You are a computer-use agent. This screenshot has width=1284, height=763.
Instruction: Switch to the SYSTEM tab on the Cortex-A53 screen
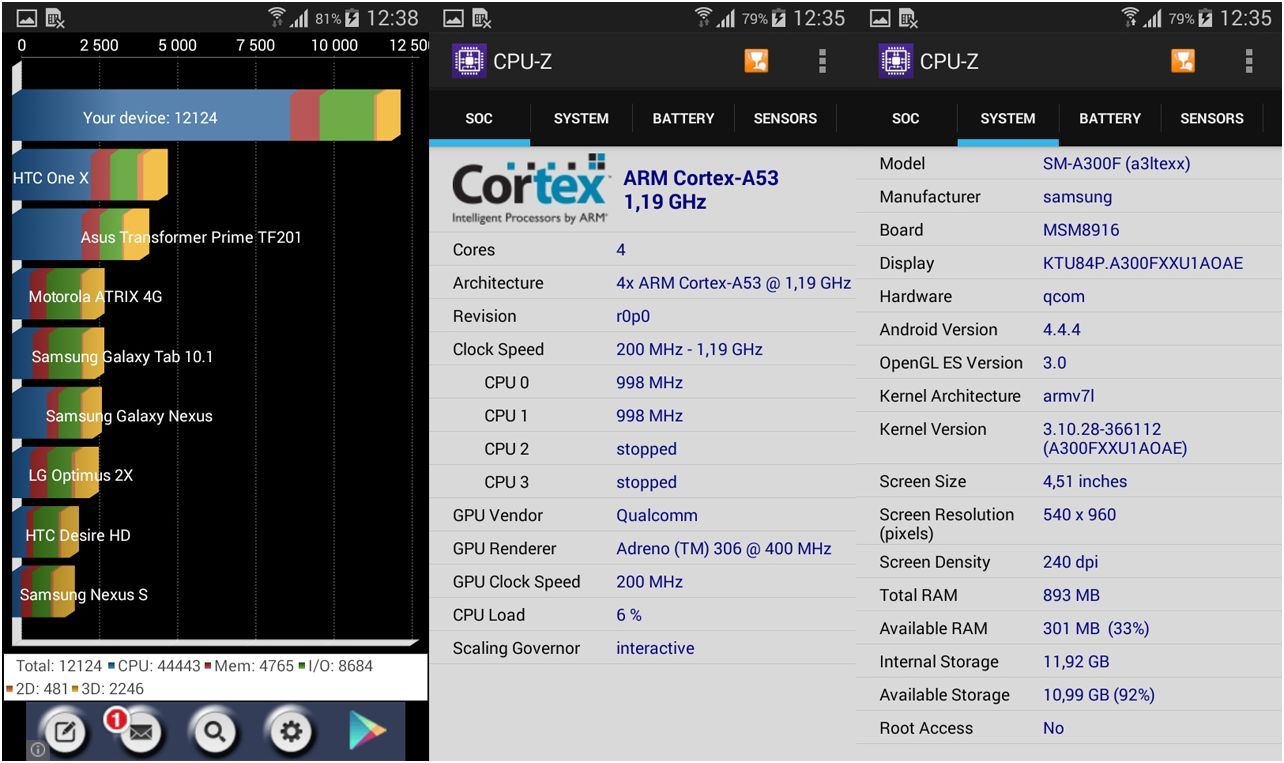coord(581,118)
